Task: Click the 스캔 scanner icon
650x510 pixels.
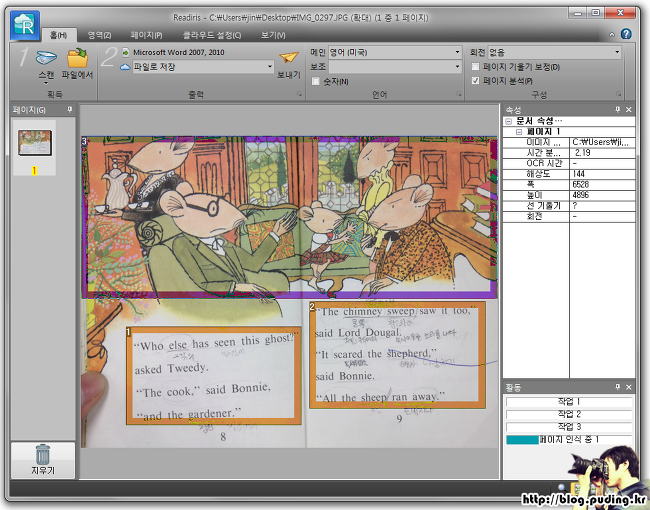Action: coord(46,57)
